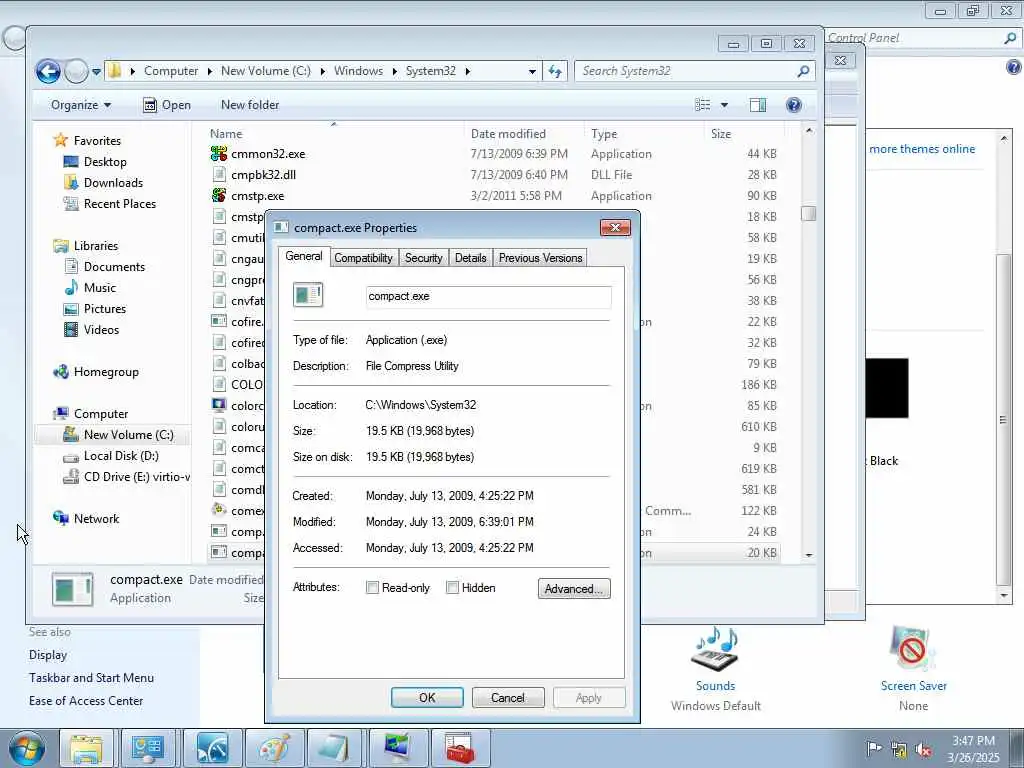The width and height of the screenshot is (1024, 768).
Task: Click OK in Properties dialog
Action: tap(427, 697)
